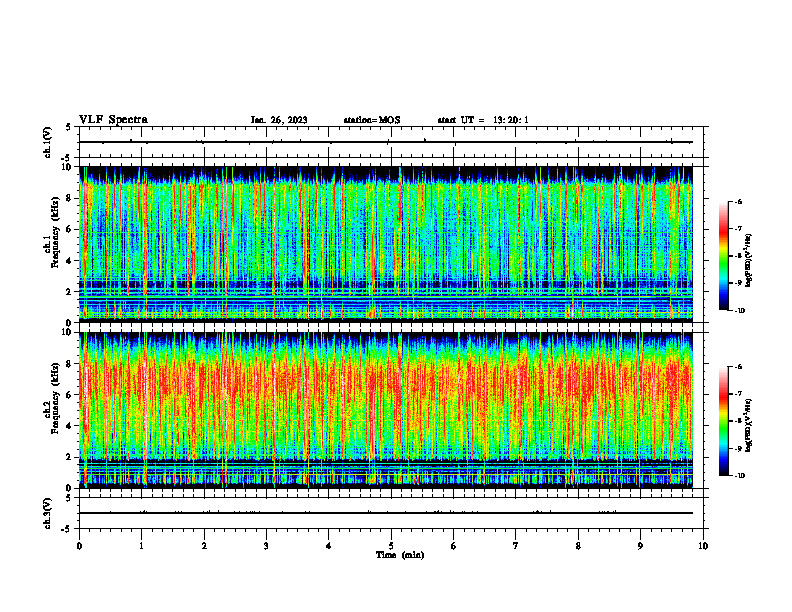The width and height of the screenshot is (792, 612).
Task: Click time axis tick label "4"
Action: pyautogui.click(x=329, y=546)
